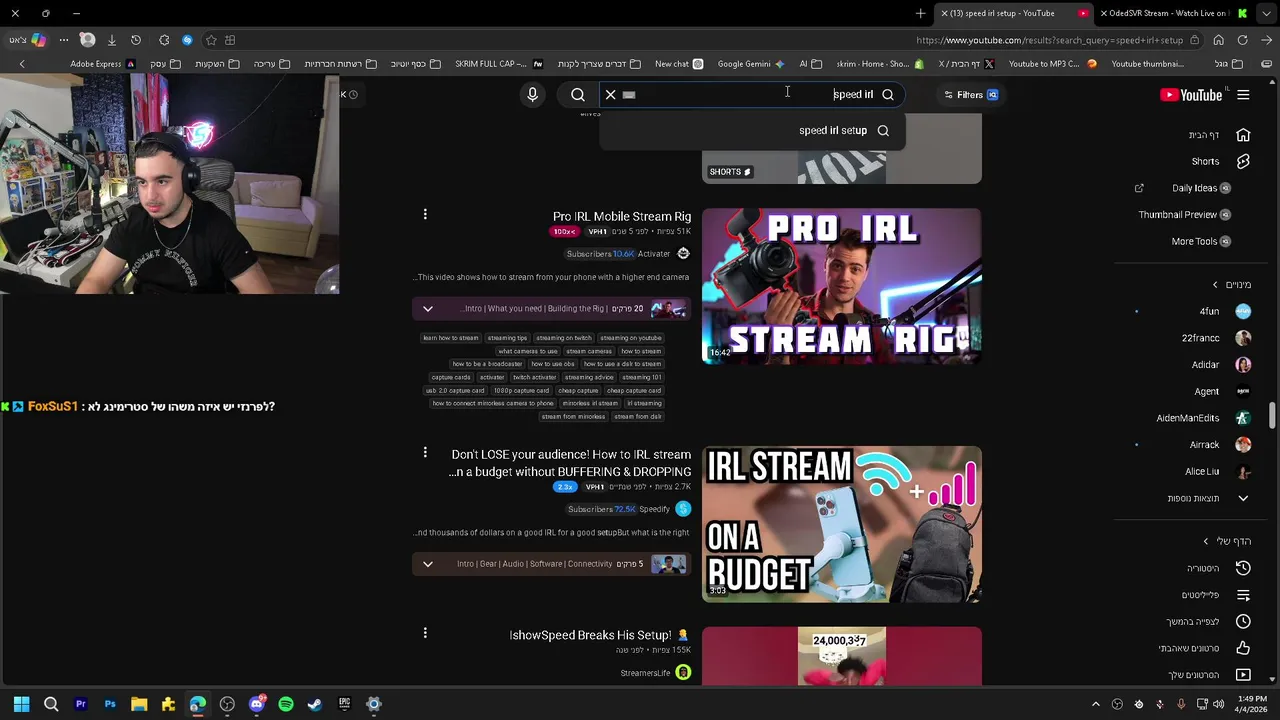The image size is (1280, 720).
Task: Open Discord from the taskbar
Action: (x=257, y=704)
